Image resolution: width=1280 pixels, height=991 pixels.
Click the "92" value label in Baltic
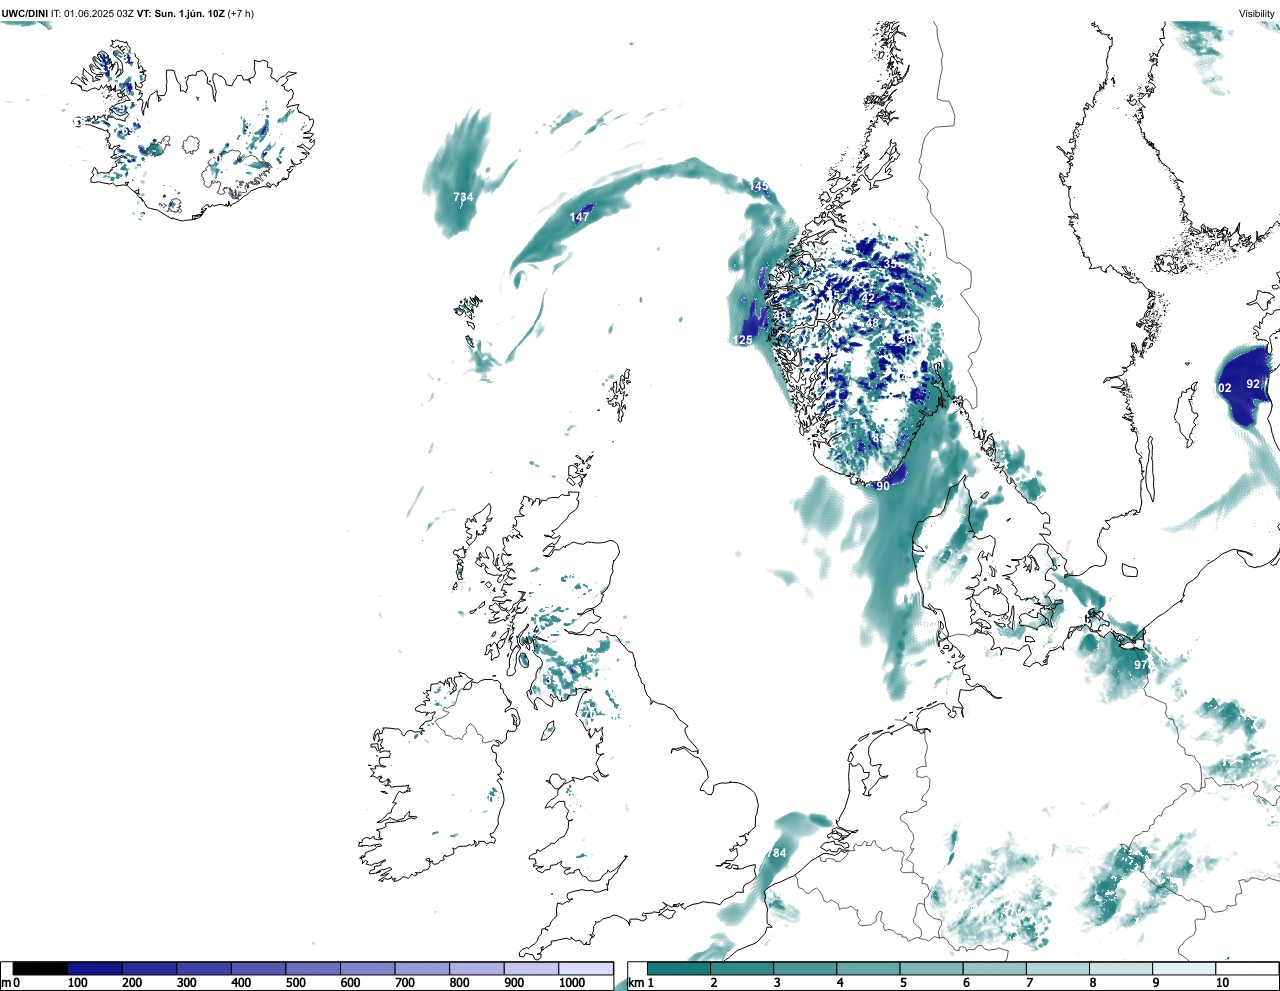click(x=1253, y=384)
